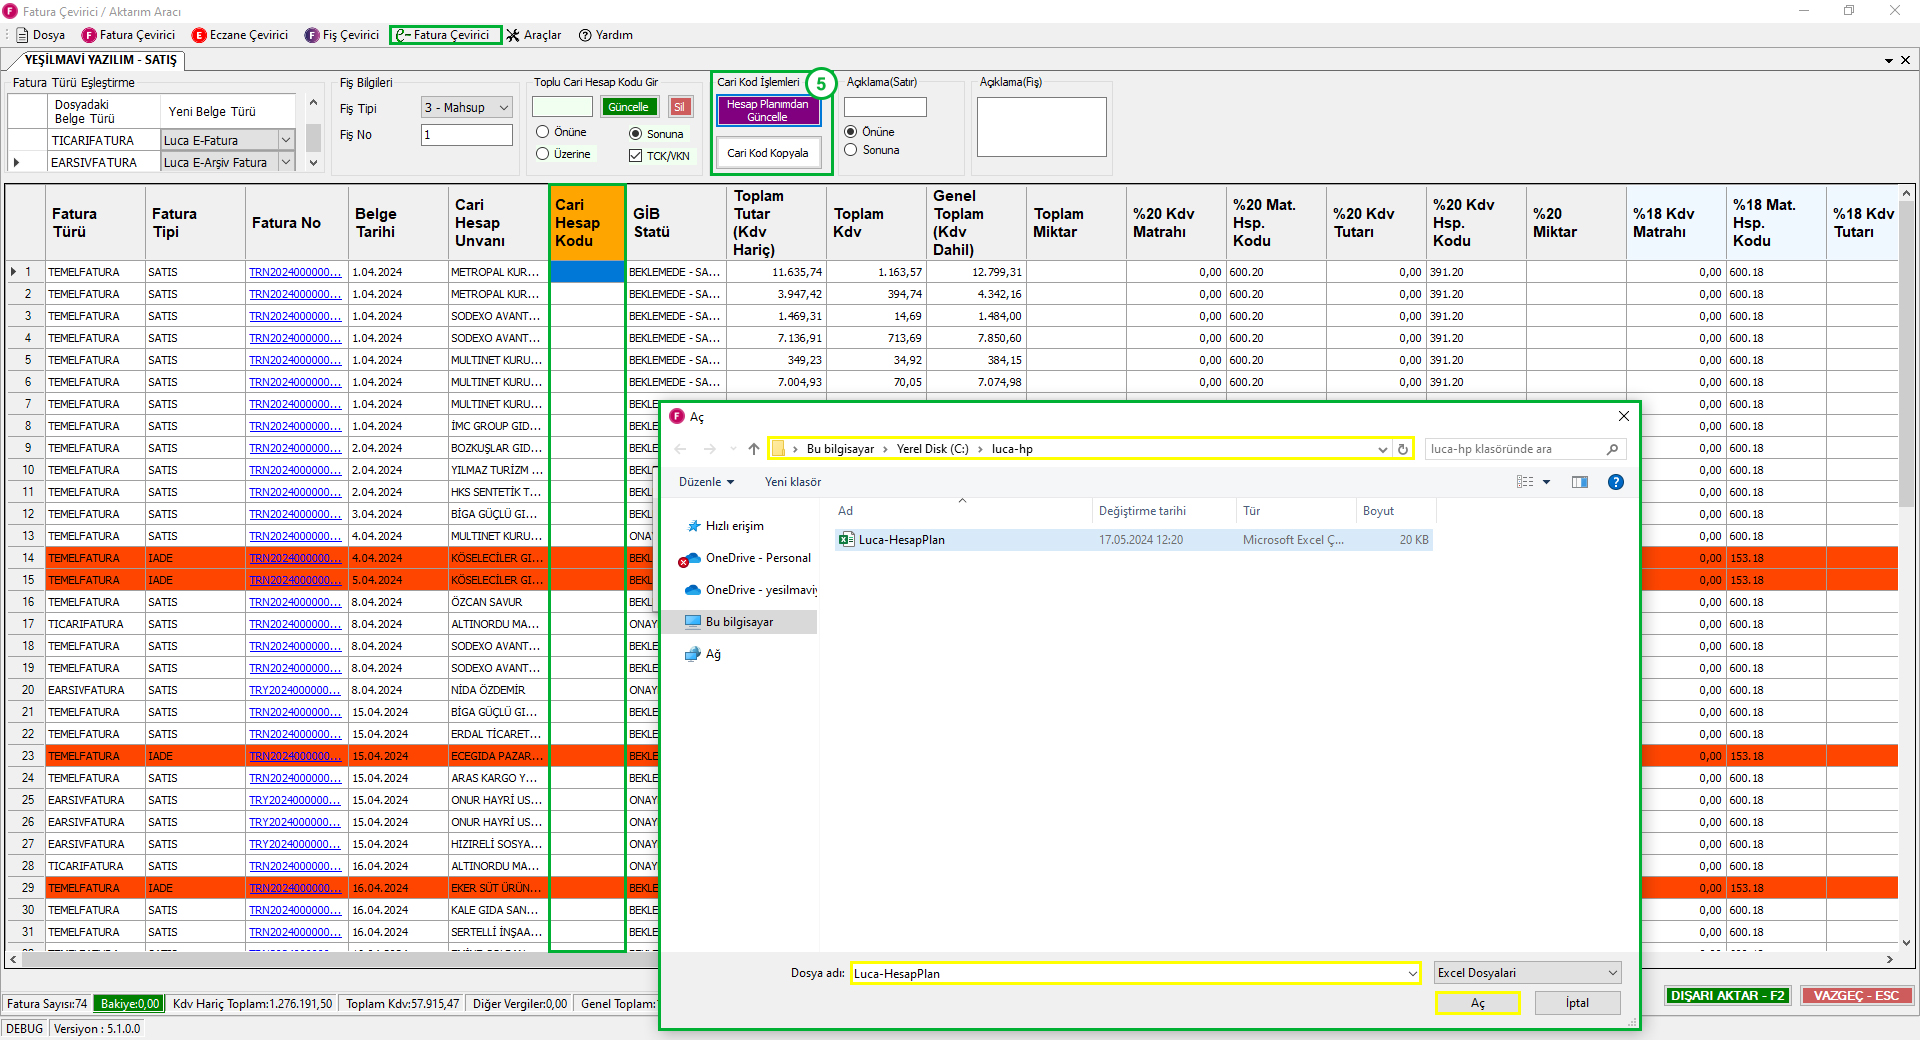Open OneDrive - Personal location

pyautogui.click(x=757, y=558)
